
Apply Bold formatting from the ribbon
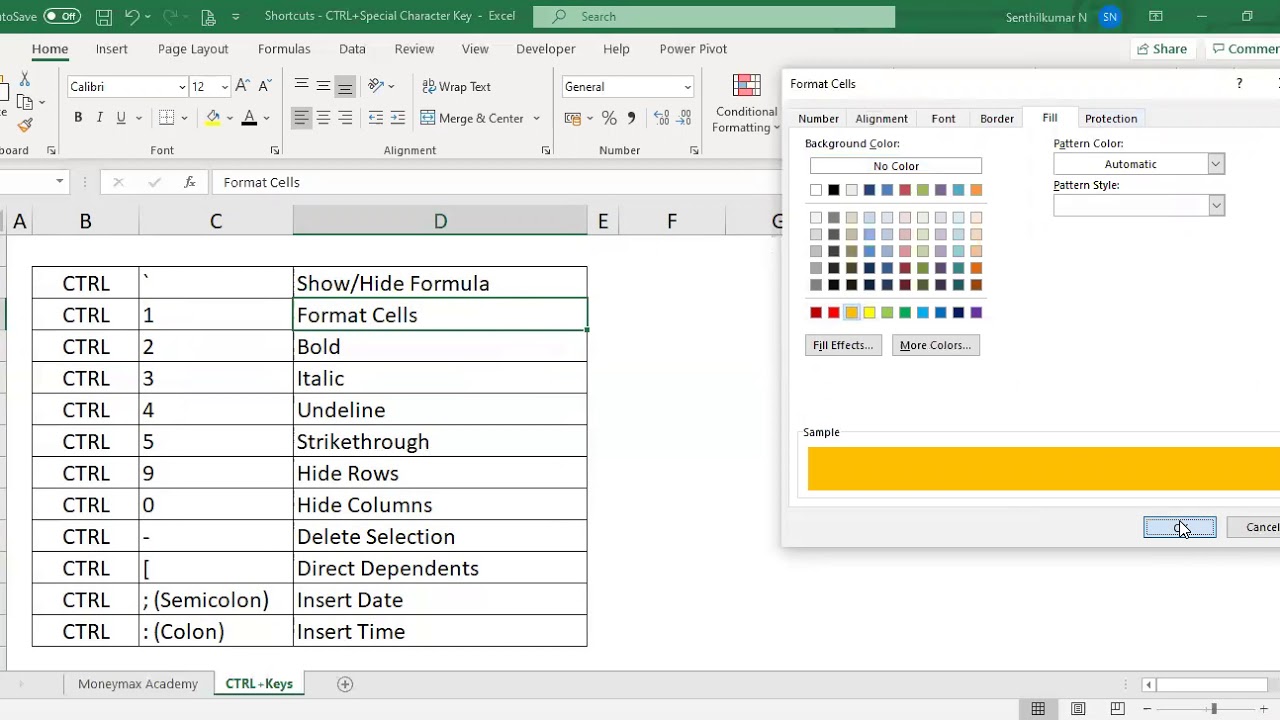[x=78, y=118]
